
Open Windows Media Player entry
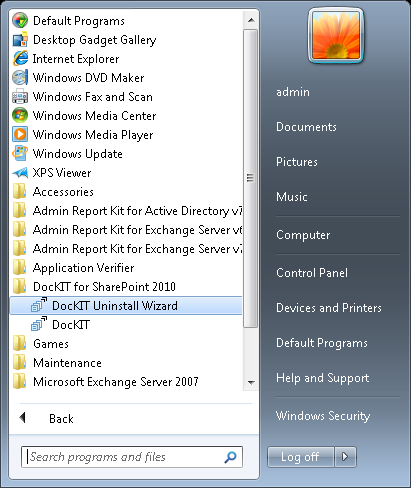(x=126, y=135)
